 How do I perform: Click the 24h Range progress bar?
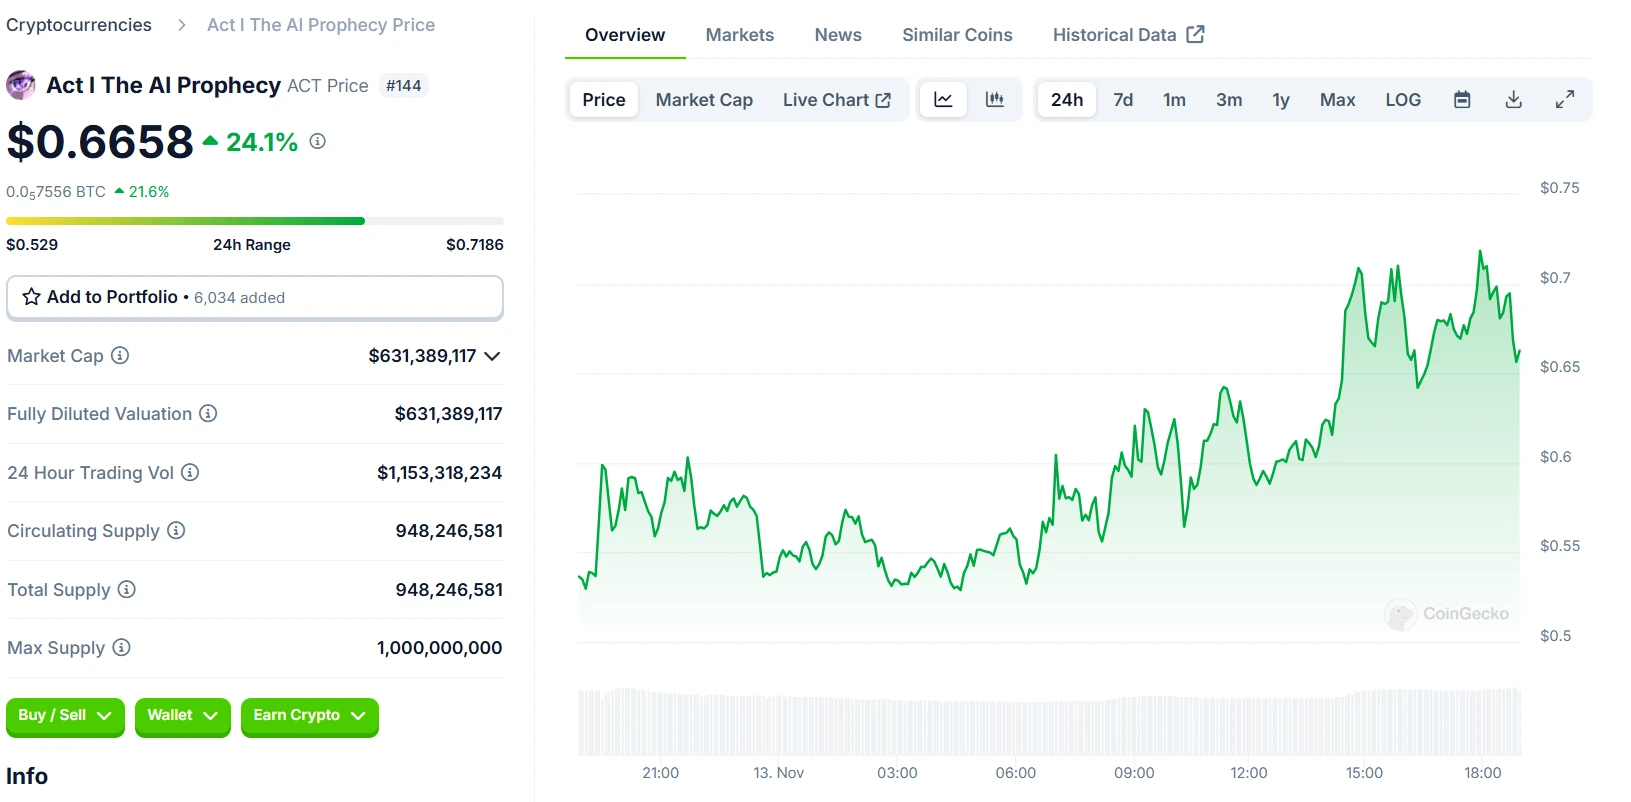(x=255, y=221)
